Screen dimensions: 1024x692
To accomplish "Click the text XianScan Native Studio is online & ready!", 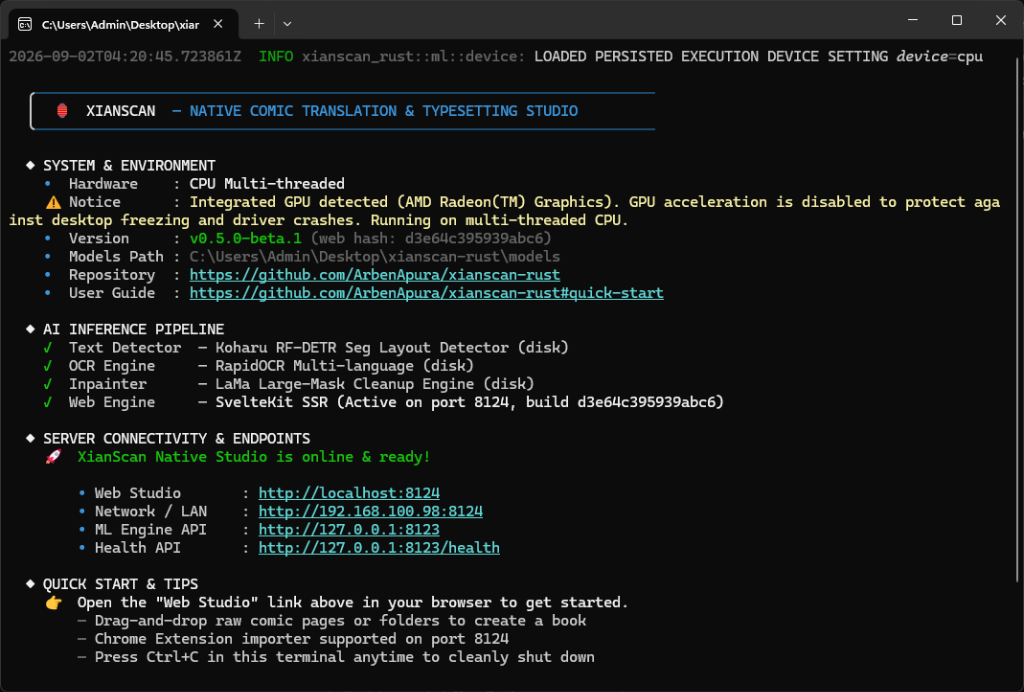I will click(x=254, y=457).
